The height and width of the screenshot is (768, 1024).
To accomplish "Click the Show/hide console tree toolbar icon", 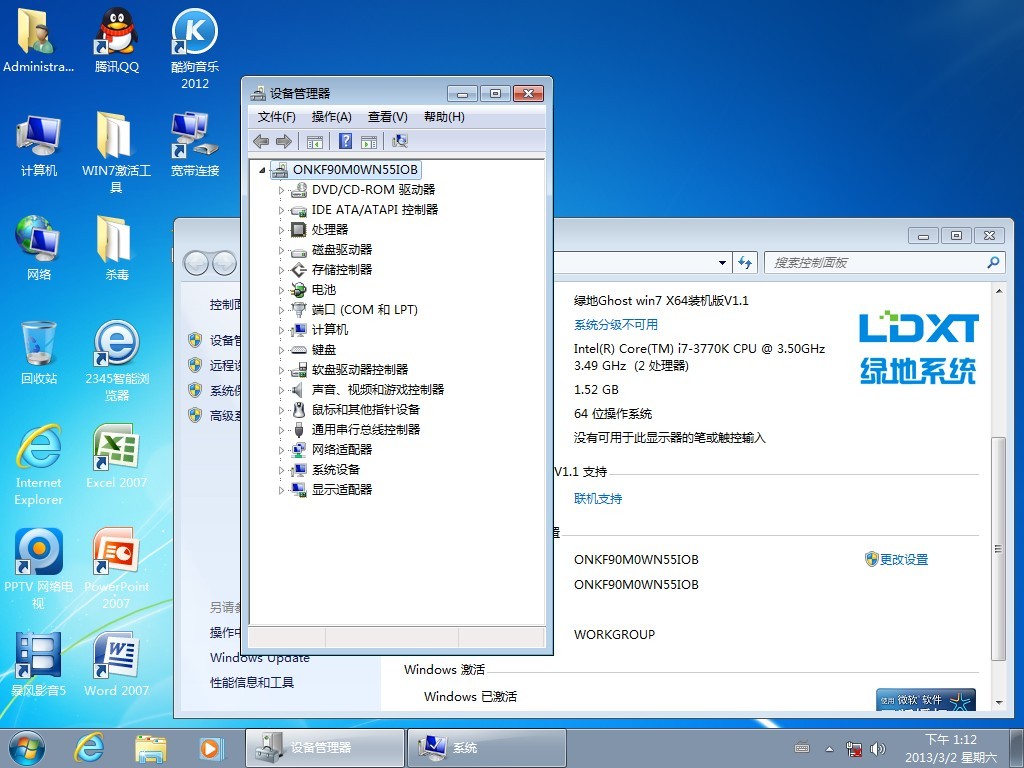I will (315, 141).
